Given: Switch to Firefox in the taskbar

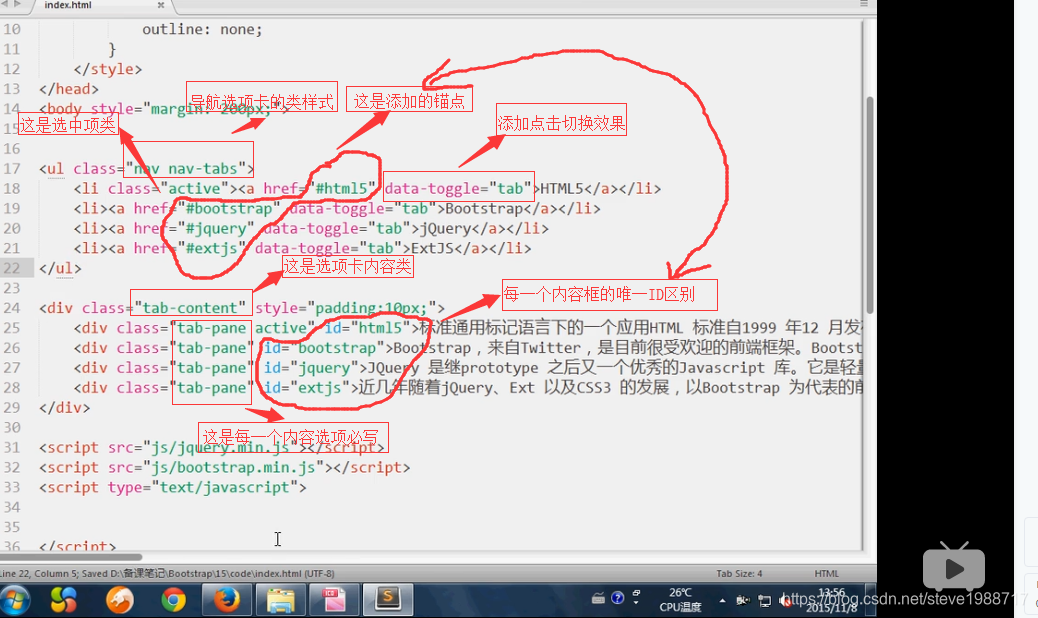Looking at the screenshot, I should coord(226,600).
